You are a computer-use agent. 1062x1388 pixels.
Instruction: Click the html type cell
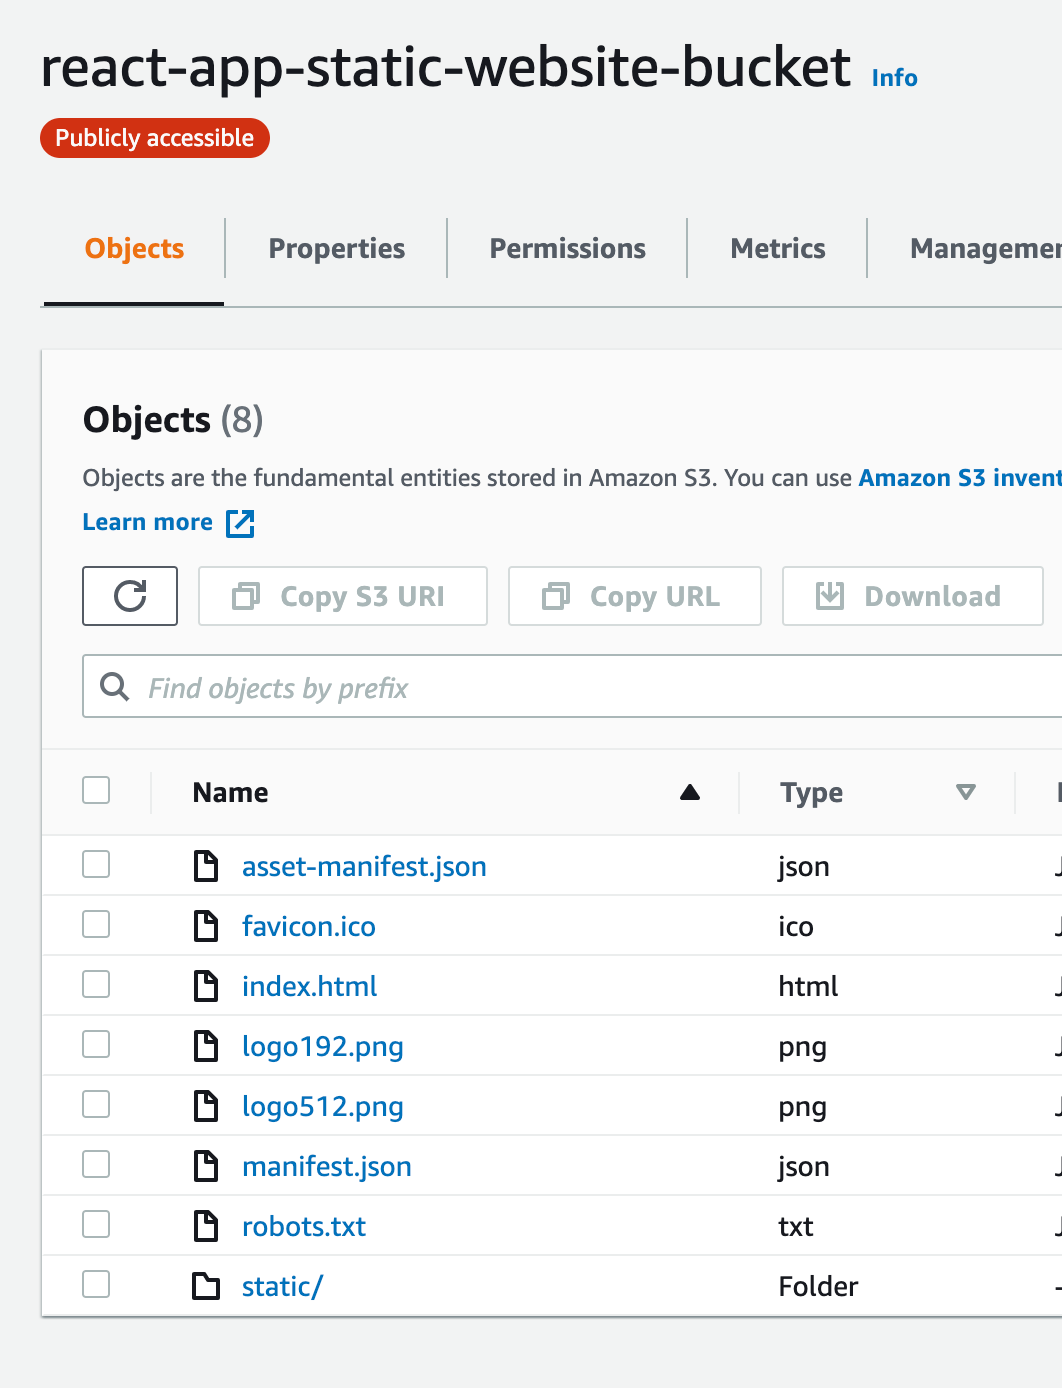pos(808,986)
